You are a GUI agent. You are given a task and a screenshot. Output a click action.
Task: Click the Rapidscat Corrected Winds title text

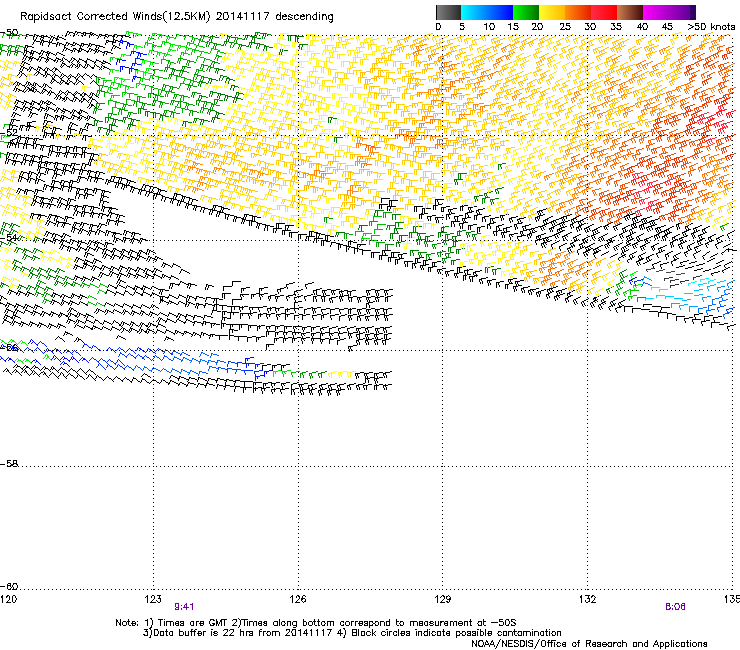177,17
